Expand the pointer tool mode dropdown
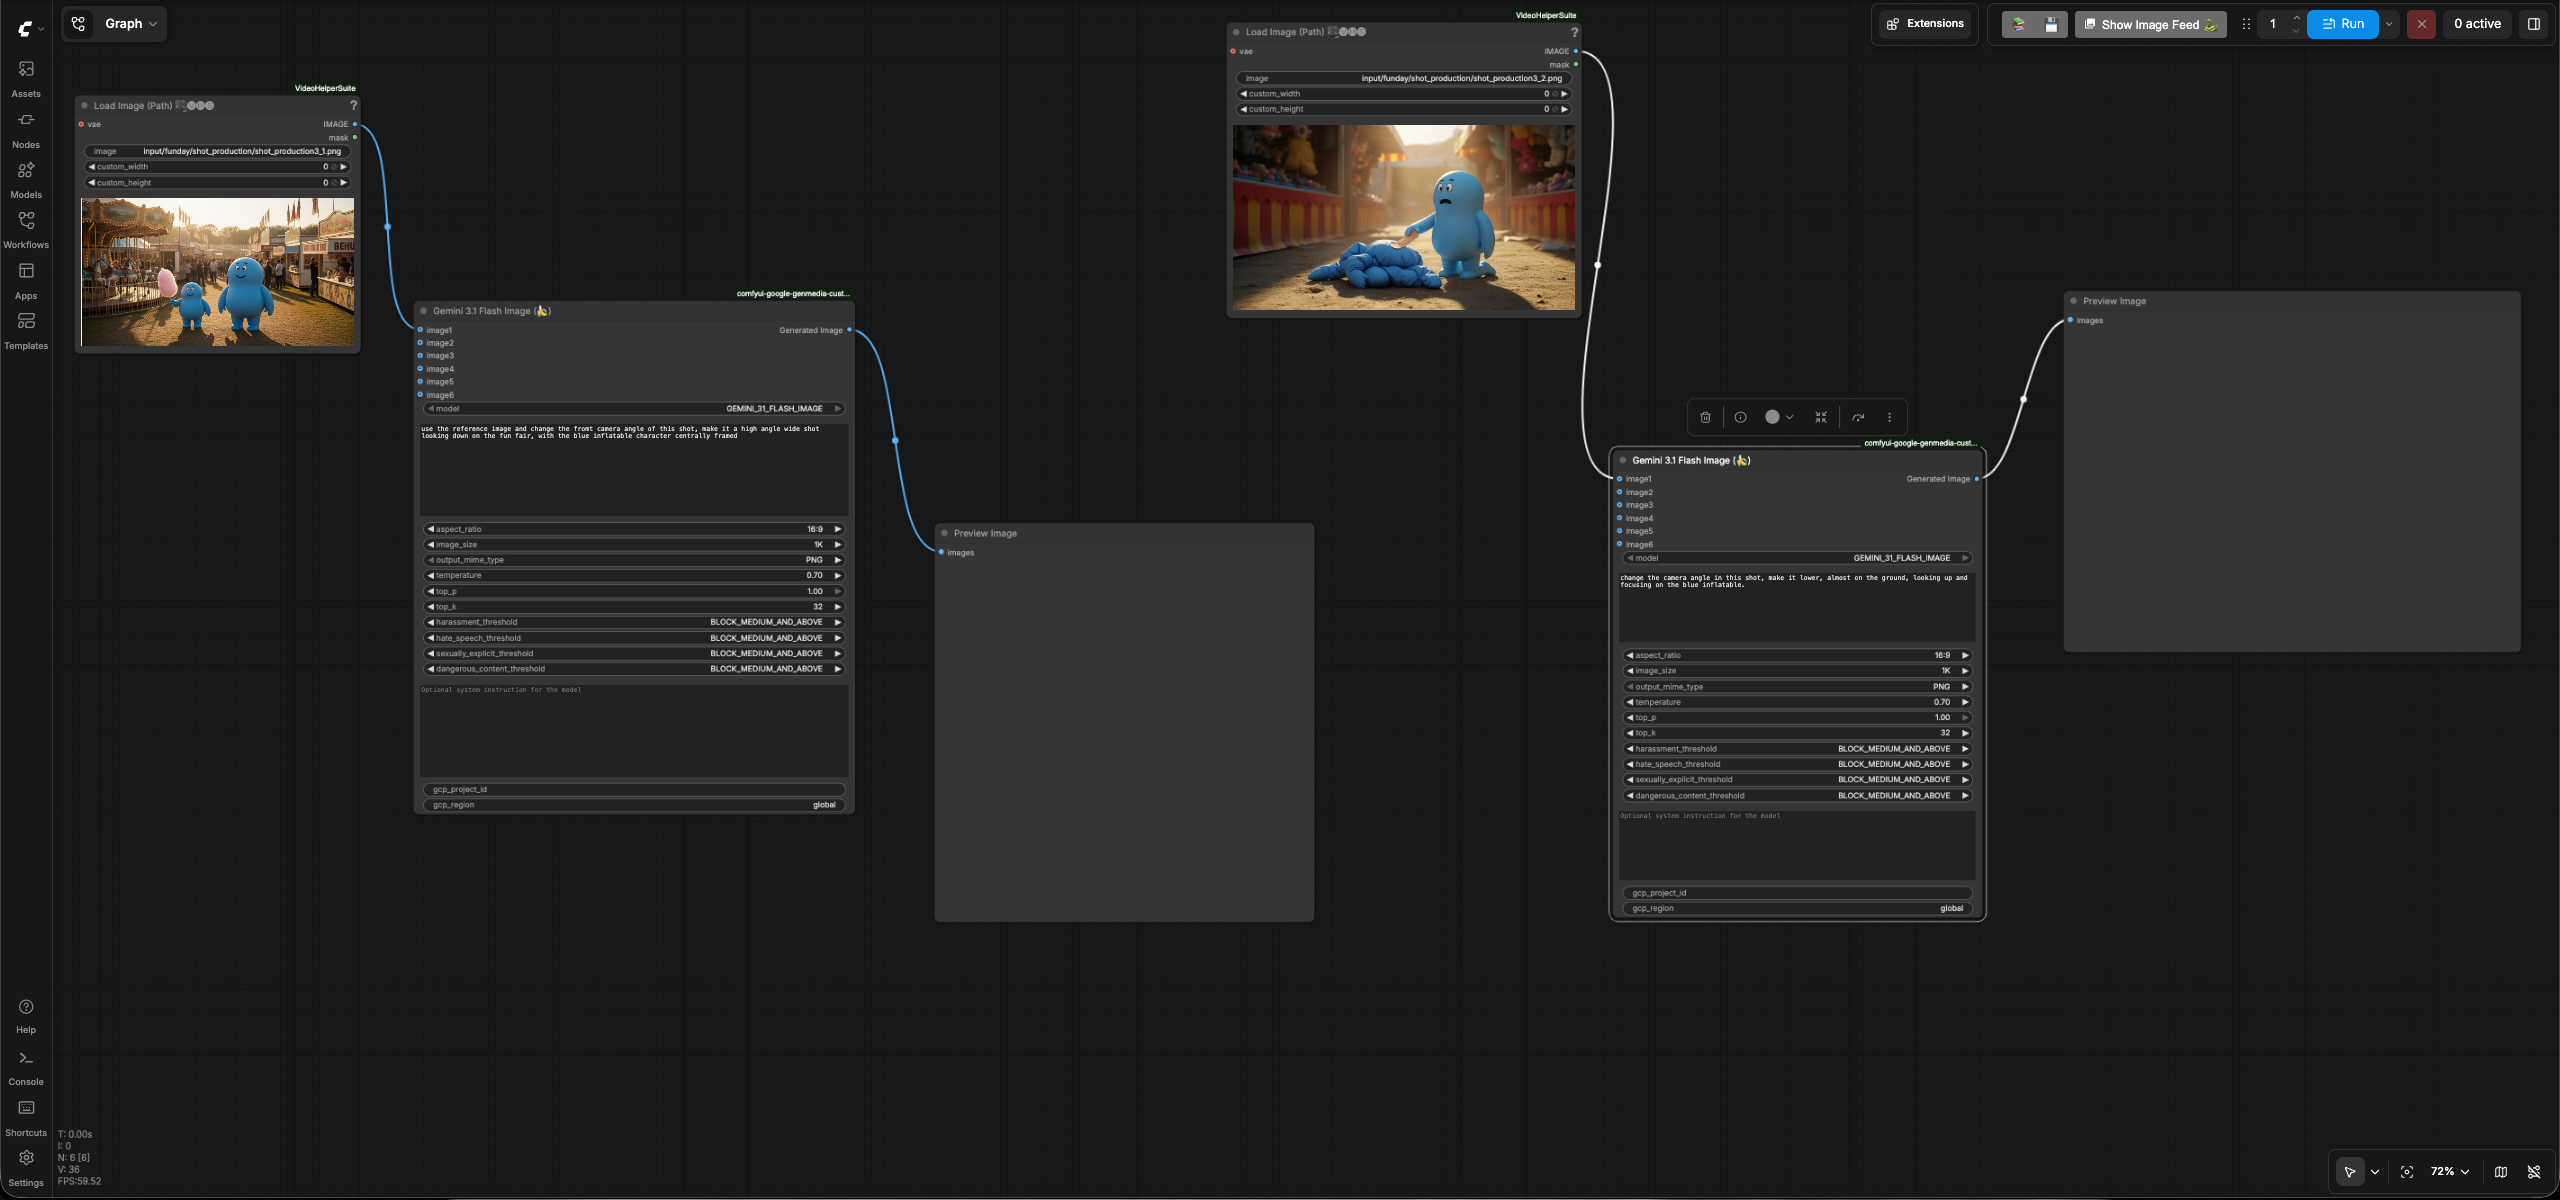The height and width of the screenshot is (1200, 2560). pyautogui.click(x=2375, y=1171)
